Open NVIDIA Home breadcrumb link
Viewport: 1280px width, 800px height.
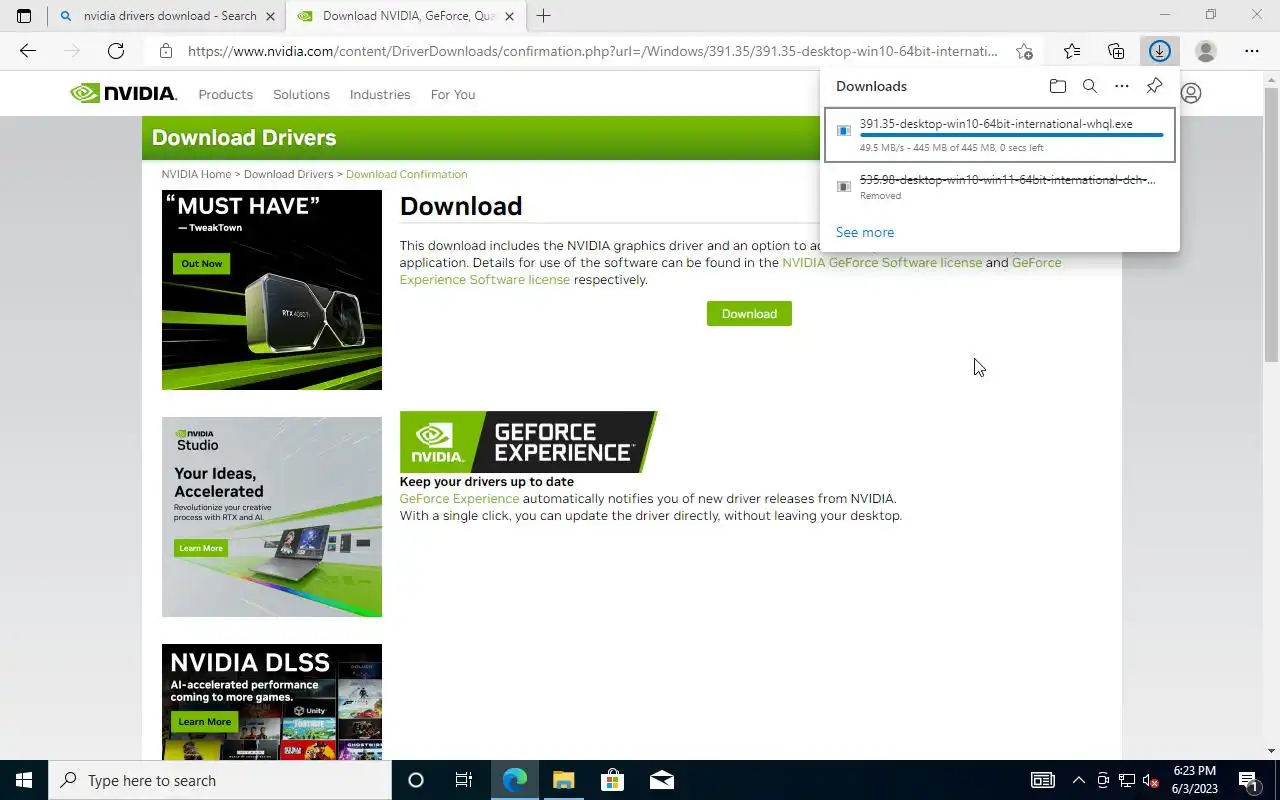(196, 174)
